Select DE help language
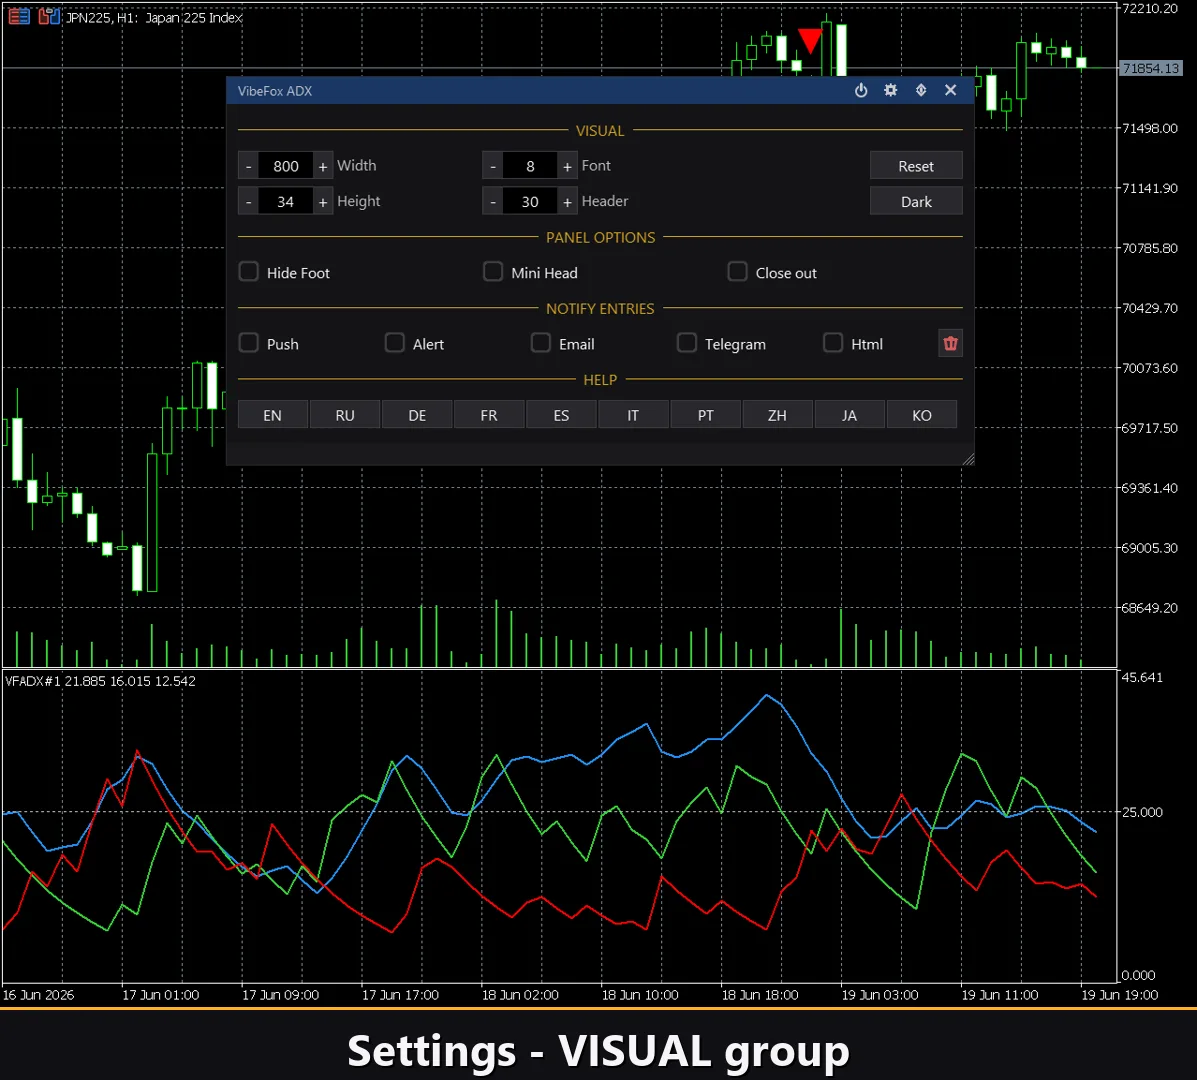This screenshot has width=1197, height=1080. [x=417, y=414]
